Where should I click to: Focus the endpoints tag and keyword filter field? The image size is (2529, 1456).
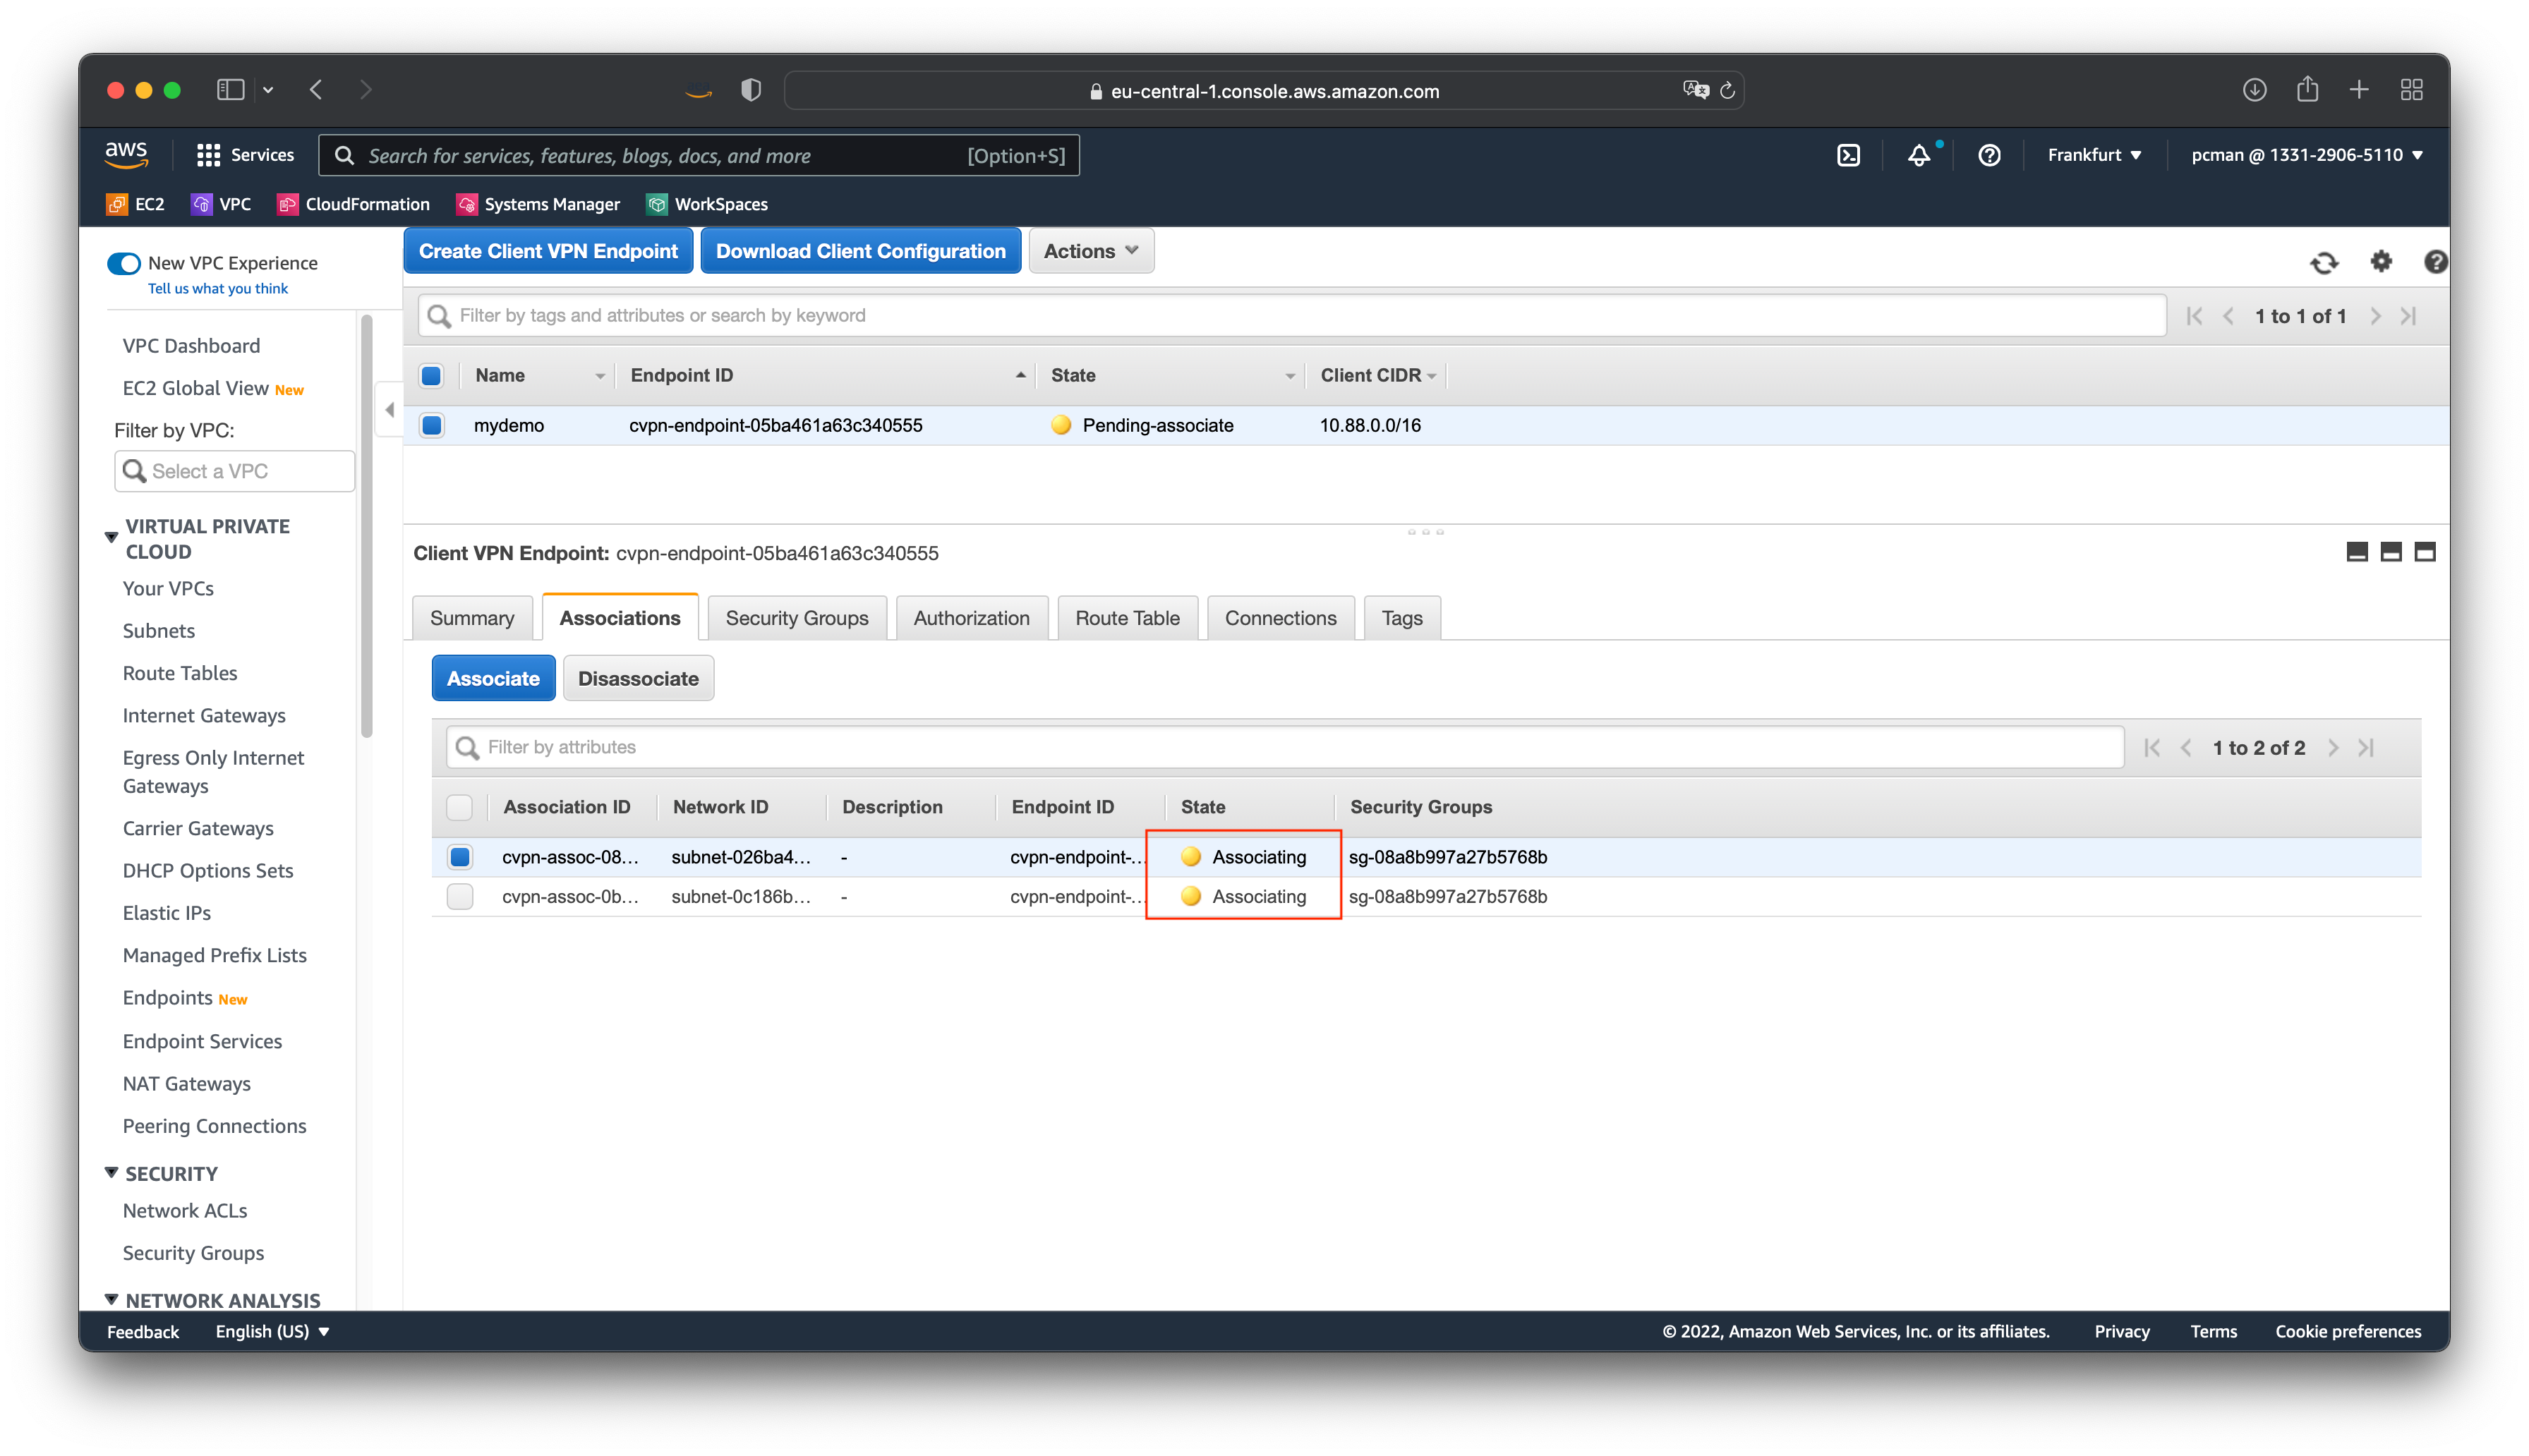tap(1292, 315)
